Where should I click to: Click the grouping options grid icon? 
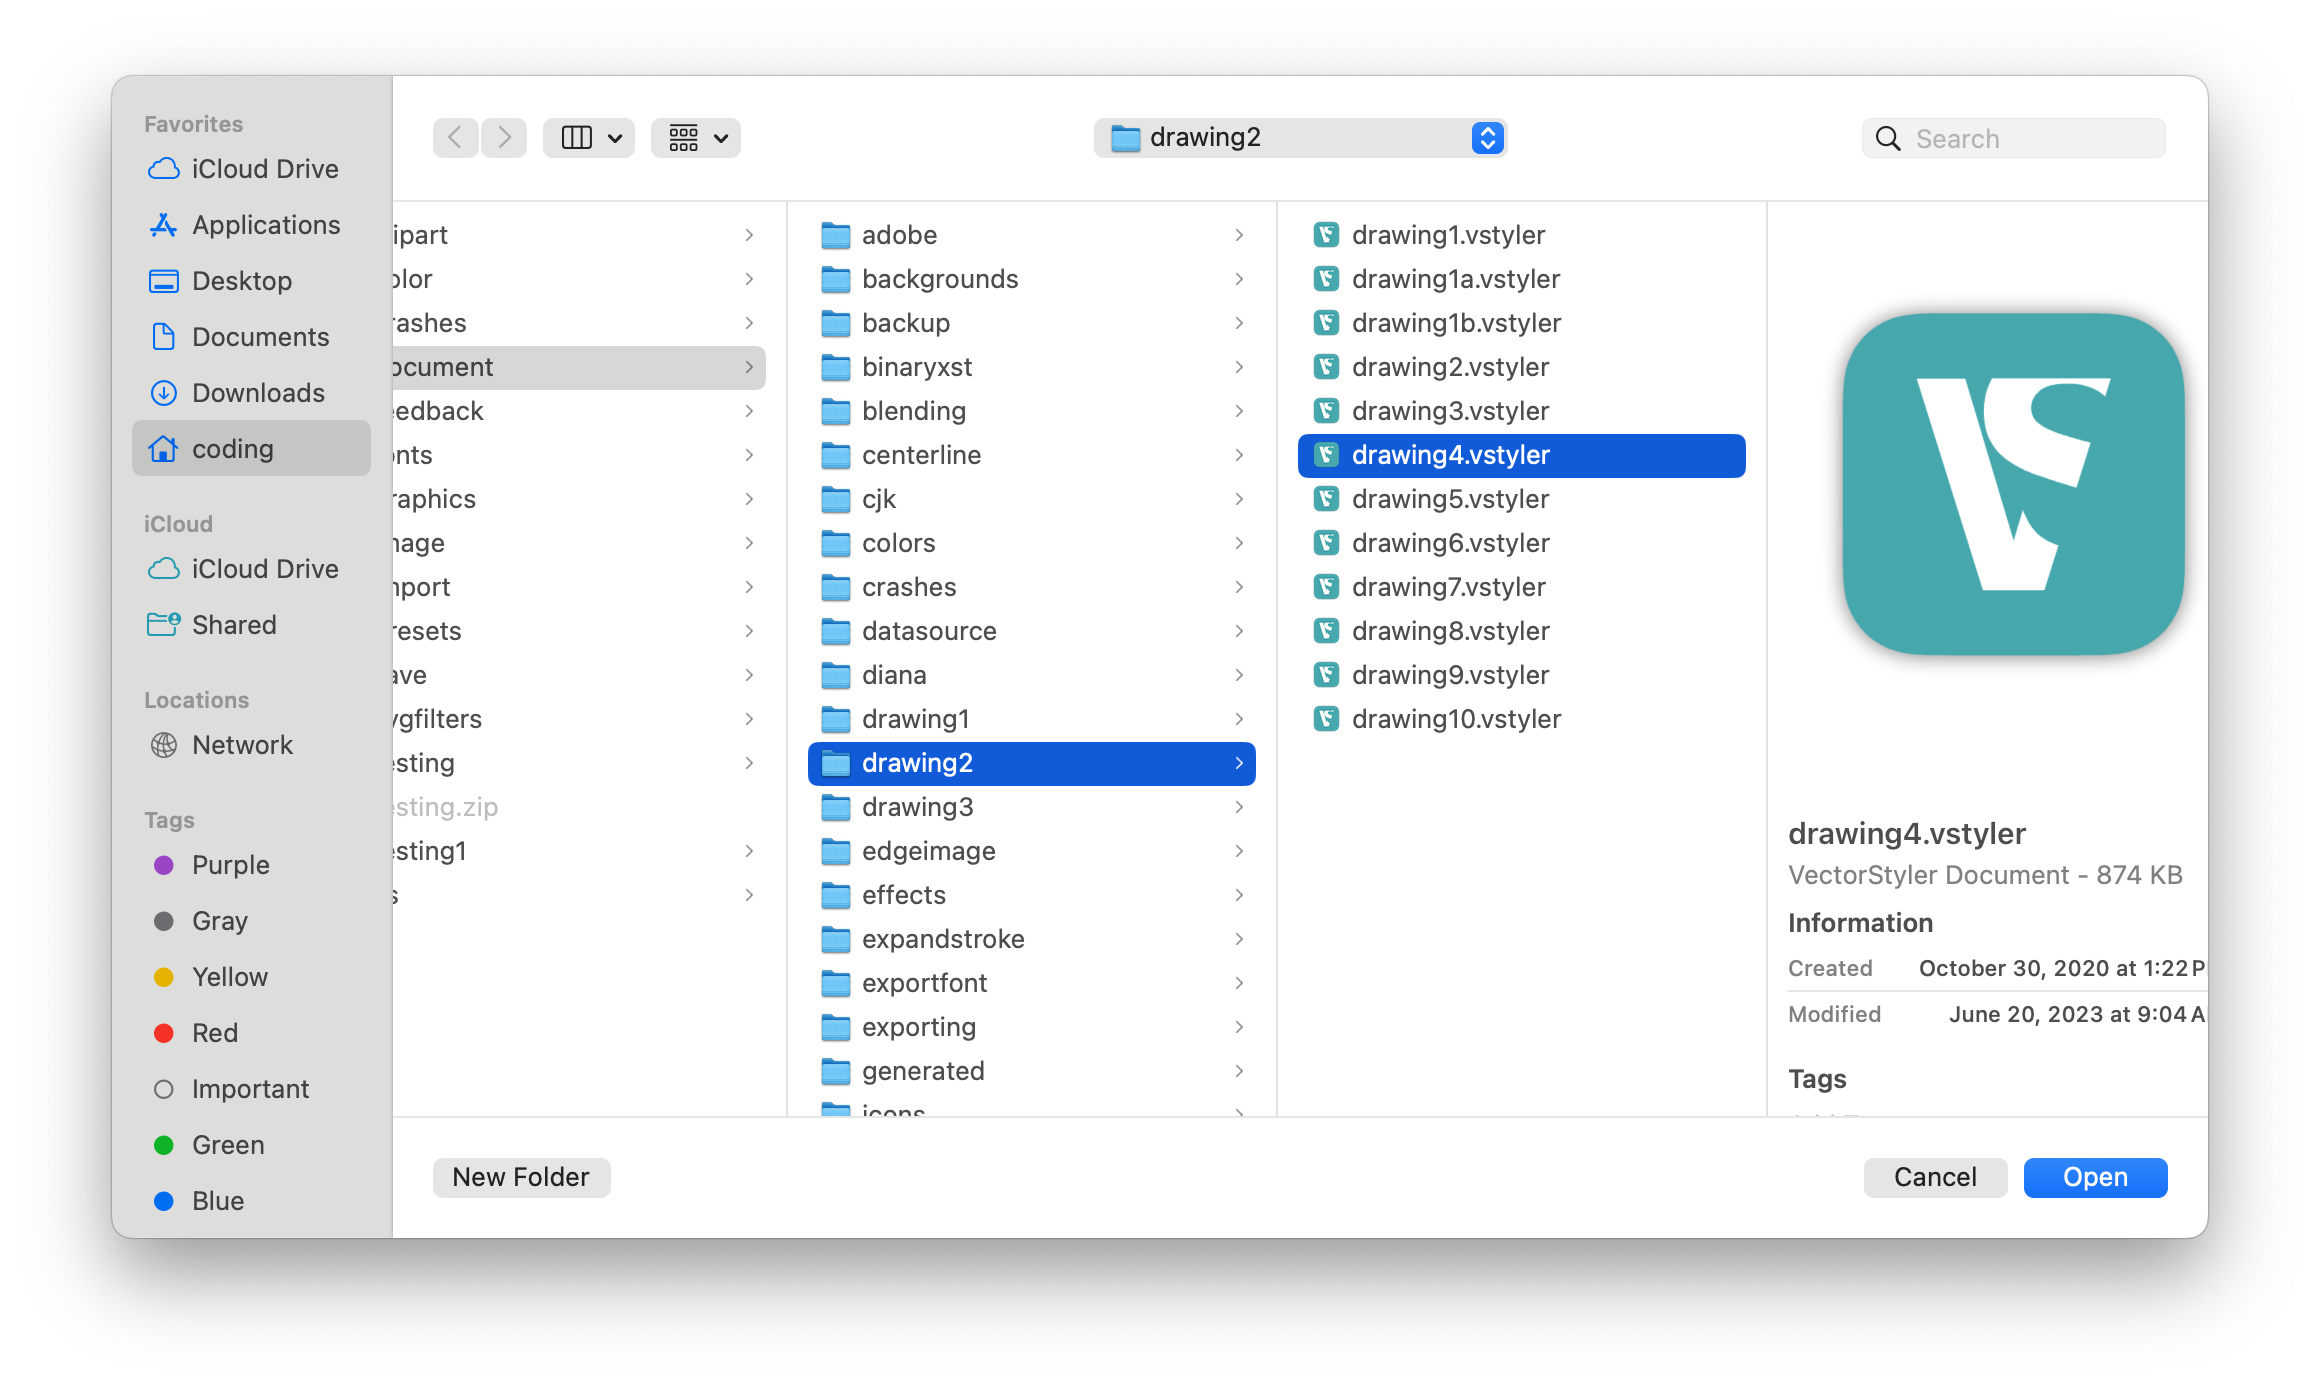tap(684, 137)
